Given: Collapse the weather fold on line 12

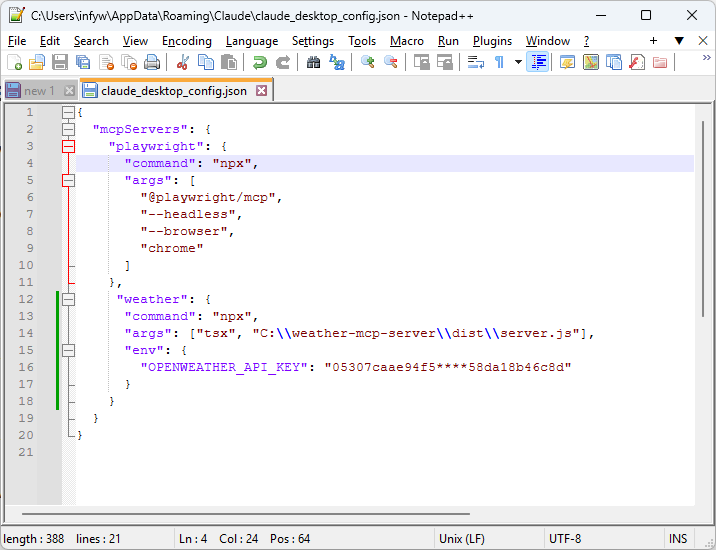Looking at the screenshot, I should 68,299.
